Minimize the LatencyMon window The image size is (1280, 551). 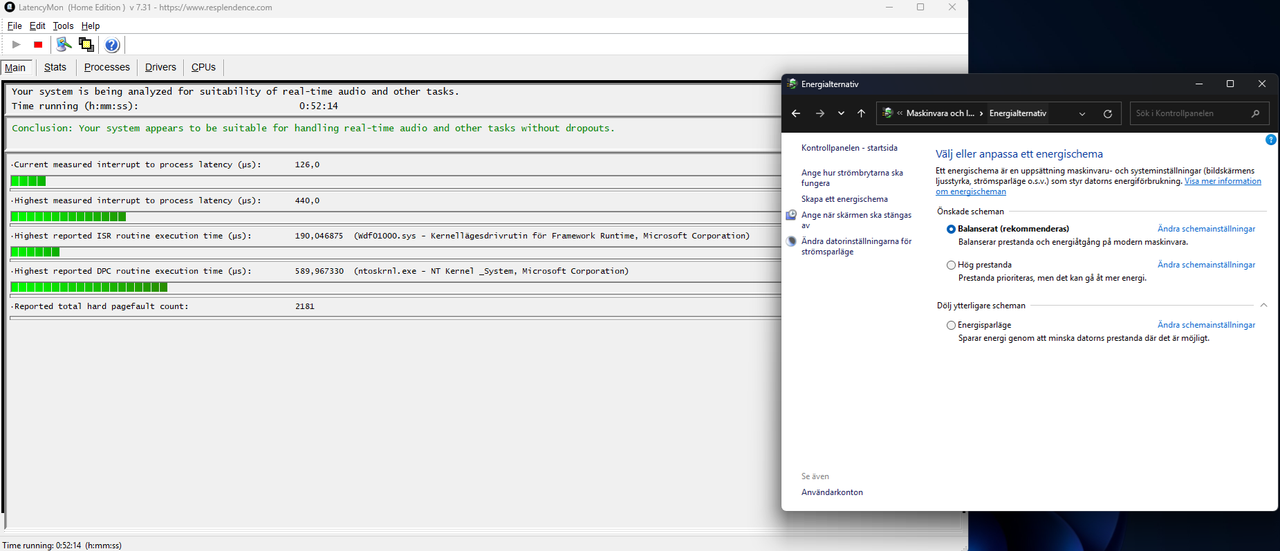(890, 7)
